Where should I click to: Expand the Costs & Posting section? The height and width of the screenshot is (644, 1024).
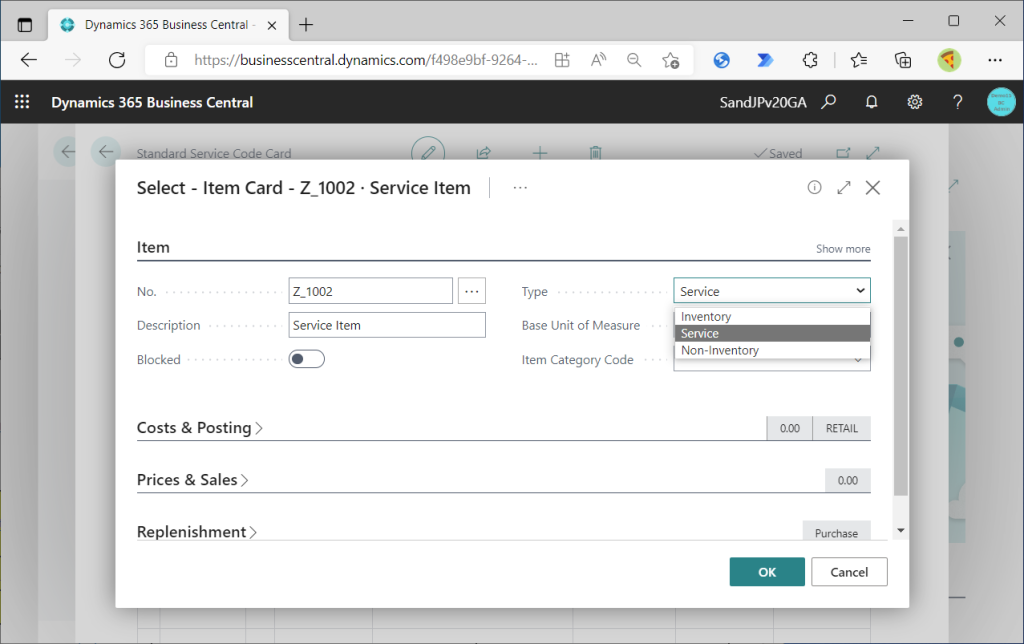click(199, 428)
